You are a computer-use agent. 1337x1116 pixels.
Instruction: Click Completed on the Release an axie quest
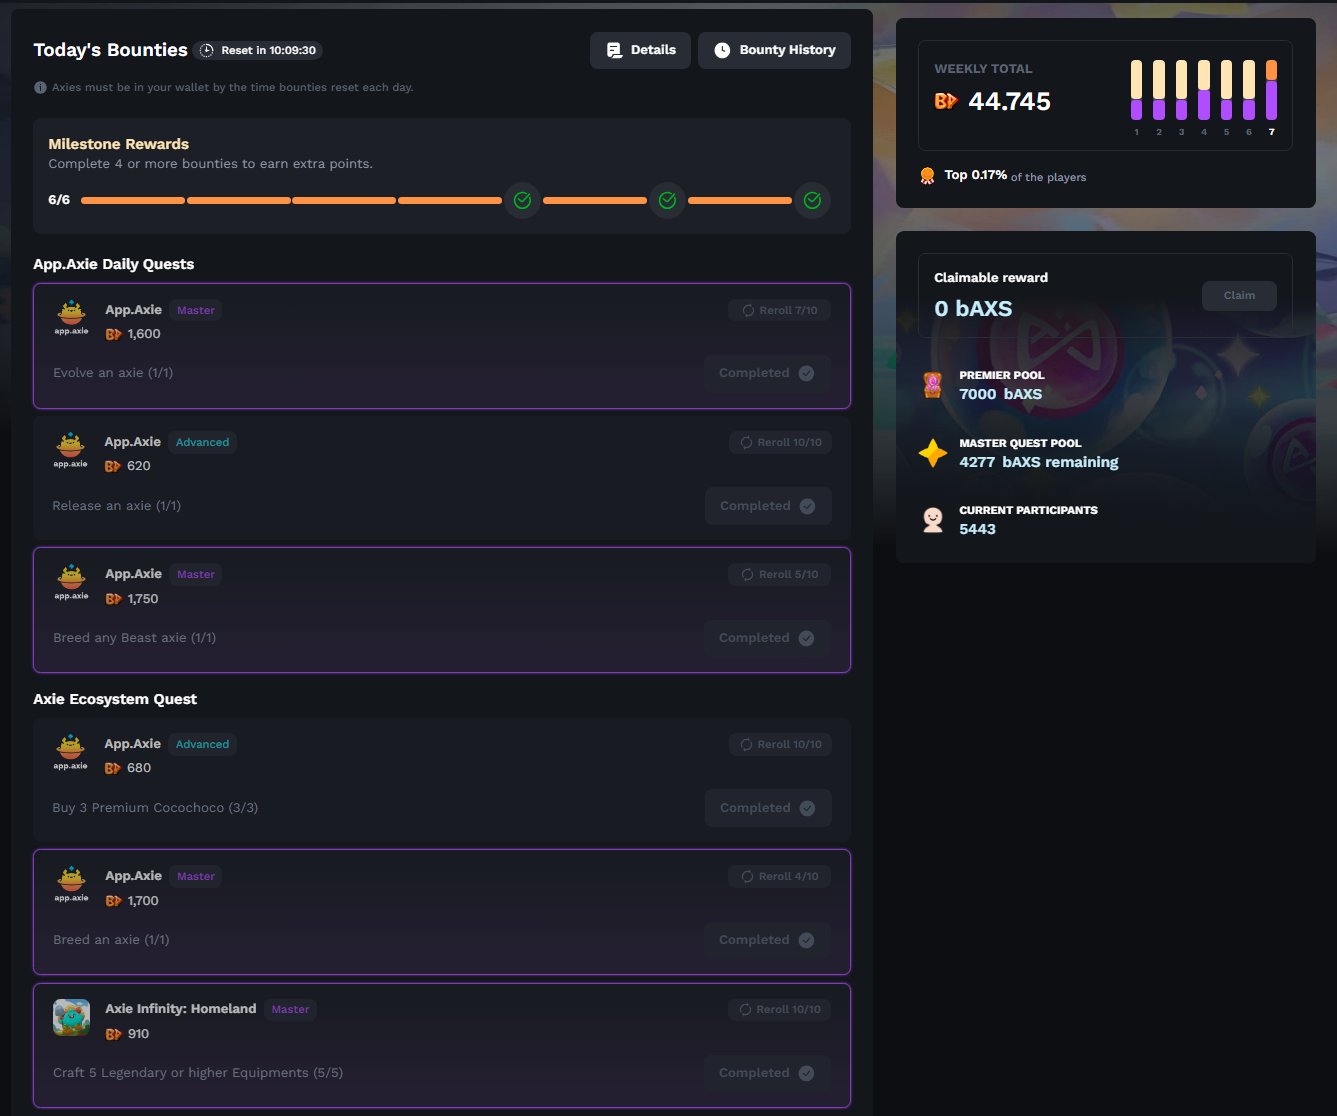(x=767, y=506)
